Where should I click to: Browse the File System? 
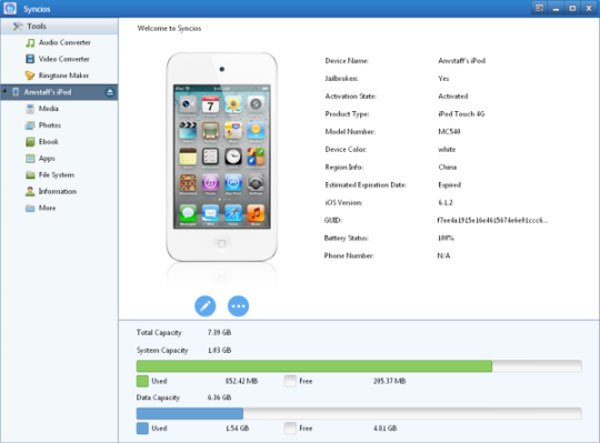(x=50, y=175)
